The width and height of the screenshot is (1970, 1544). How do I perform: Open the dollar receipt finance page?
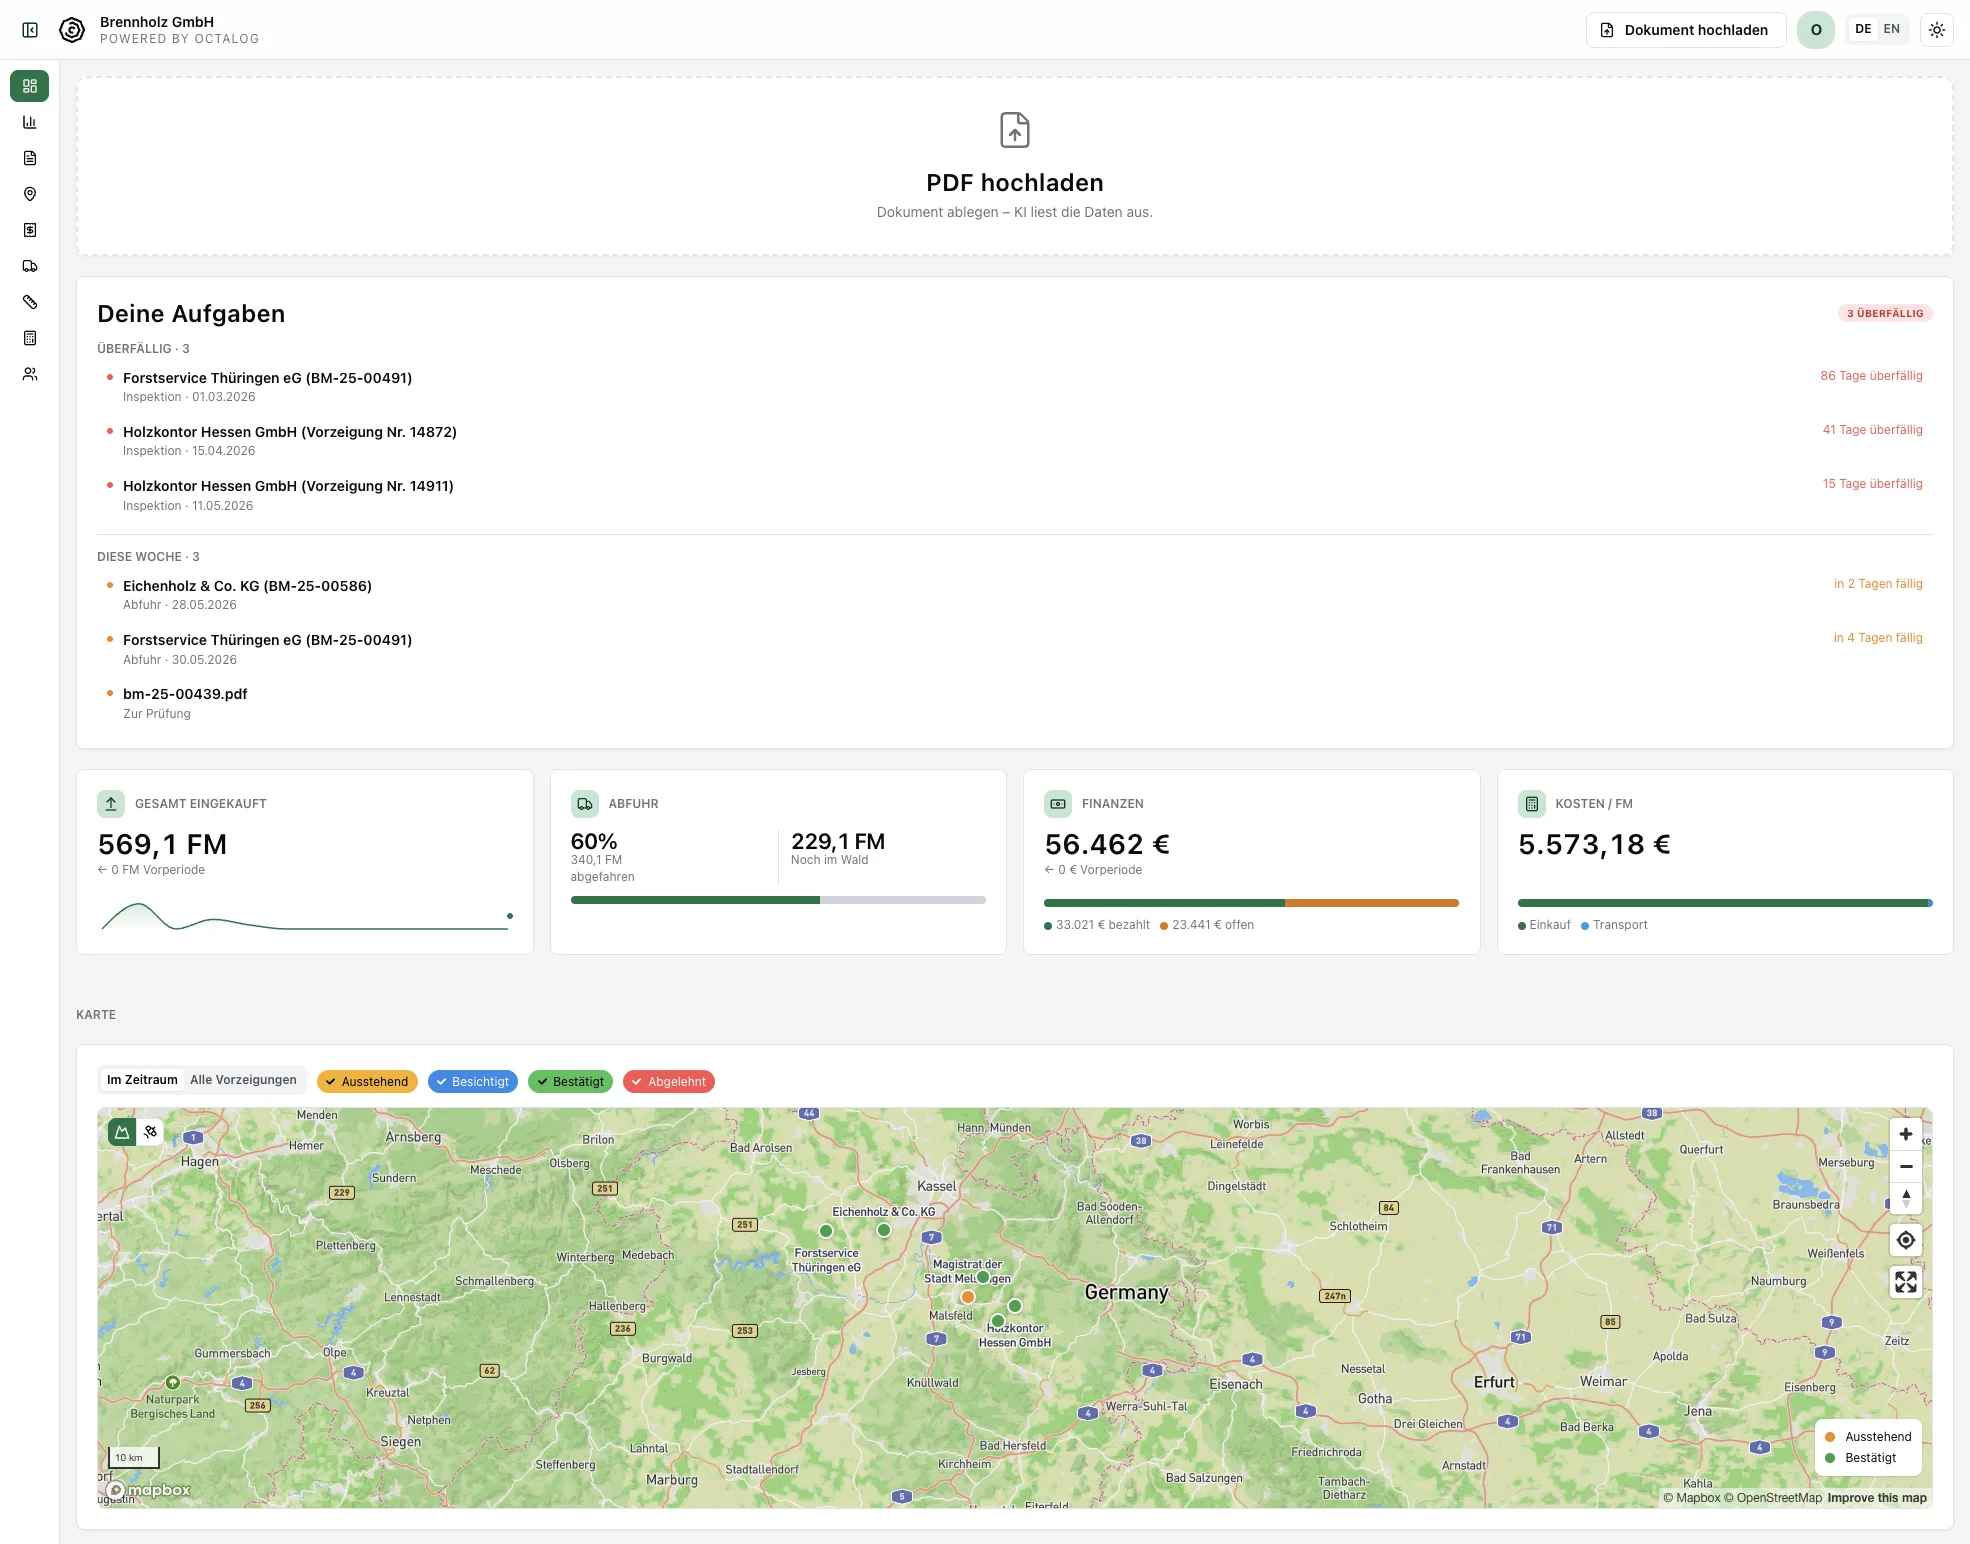point(30,230)
